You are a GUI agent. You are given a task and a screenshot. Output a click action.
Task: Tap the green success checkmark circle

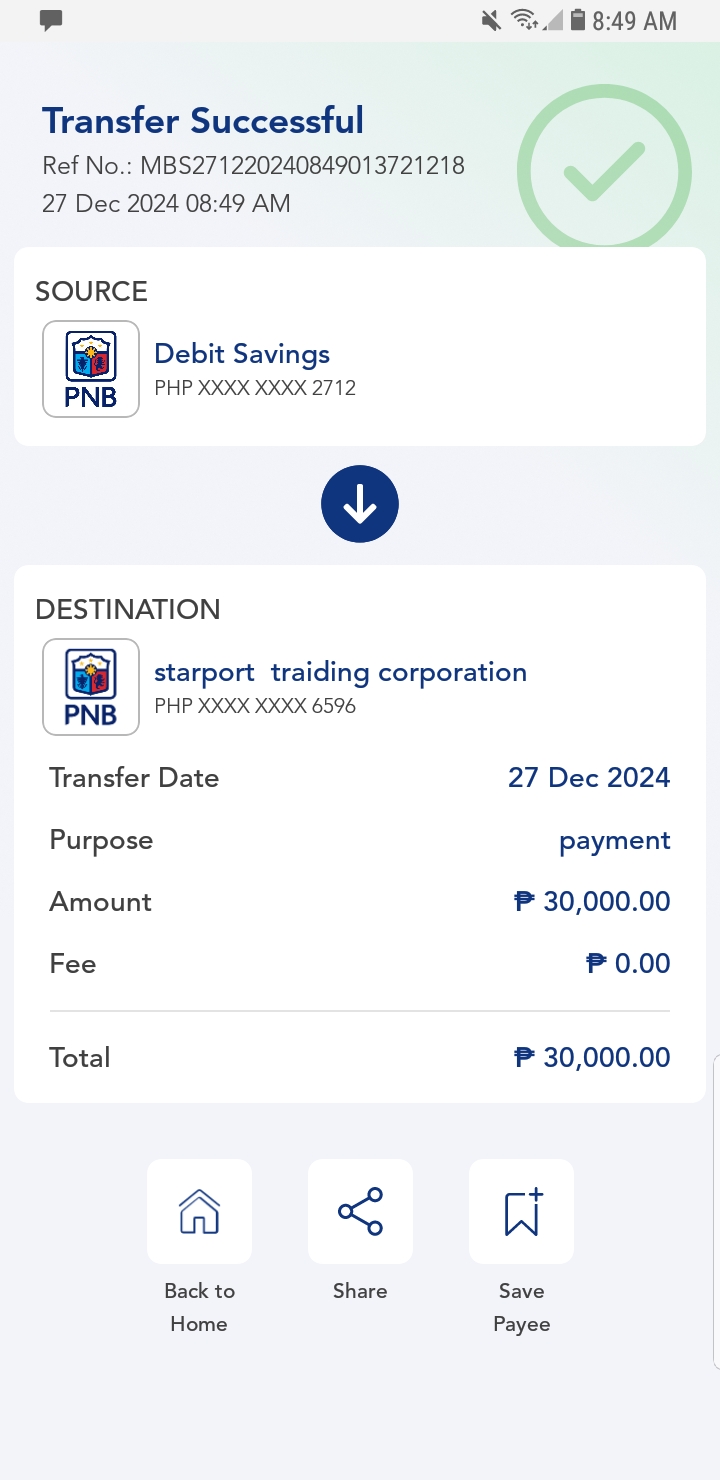(604, 172)
